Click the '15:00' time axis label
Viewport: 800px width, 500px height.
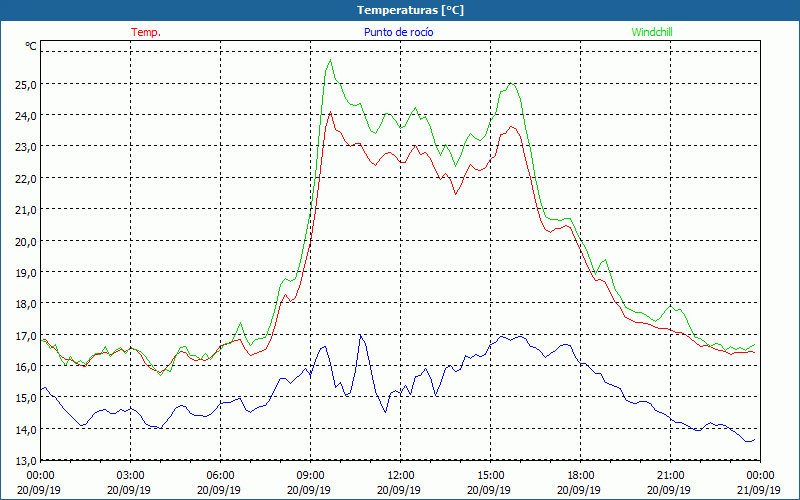point(490,475)
